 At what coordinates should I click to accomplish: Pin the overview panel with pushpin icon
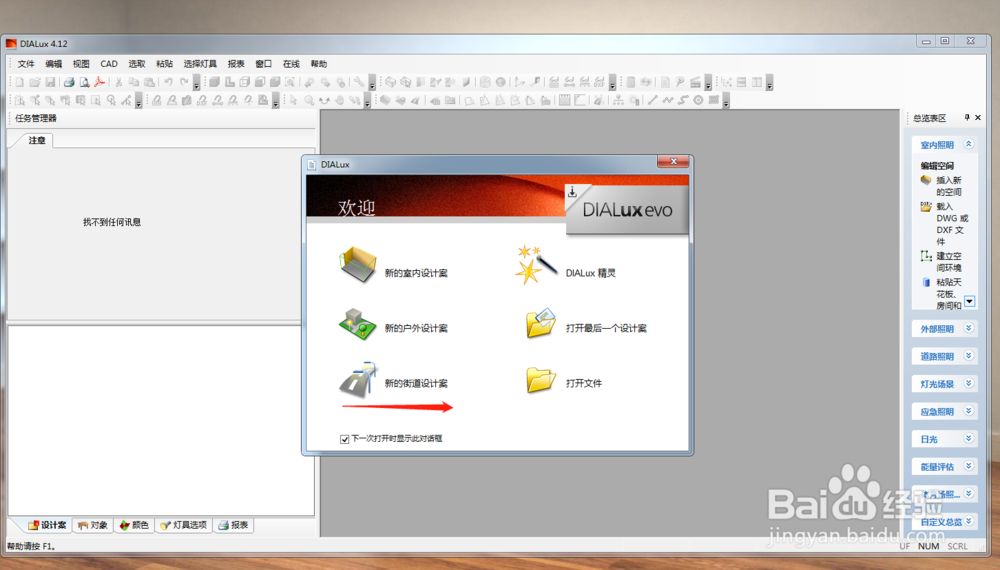click(967, 117)
